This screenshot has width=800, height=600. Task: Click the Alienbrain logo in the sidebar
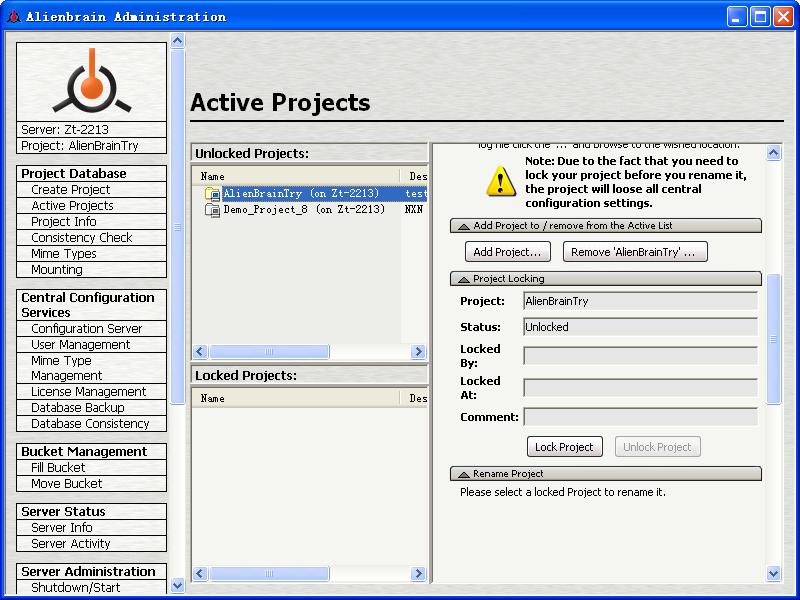point(92,82)
